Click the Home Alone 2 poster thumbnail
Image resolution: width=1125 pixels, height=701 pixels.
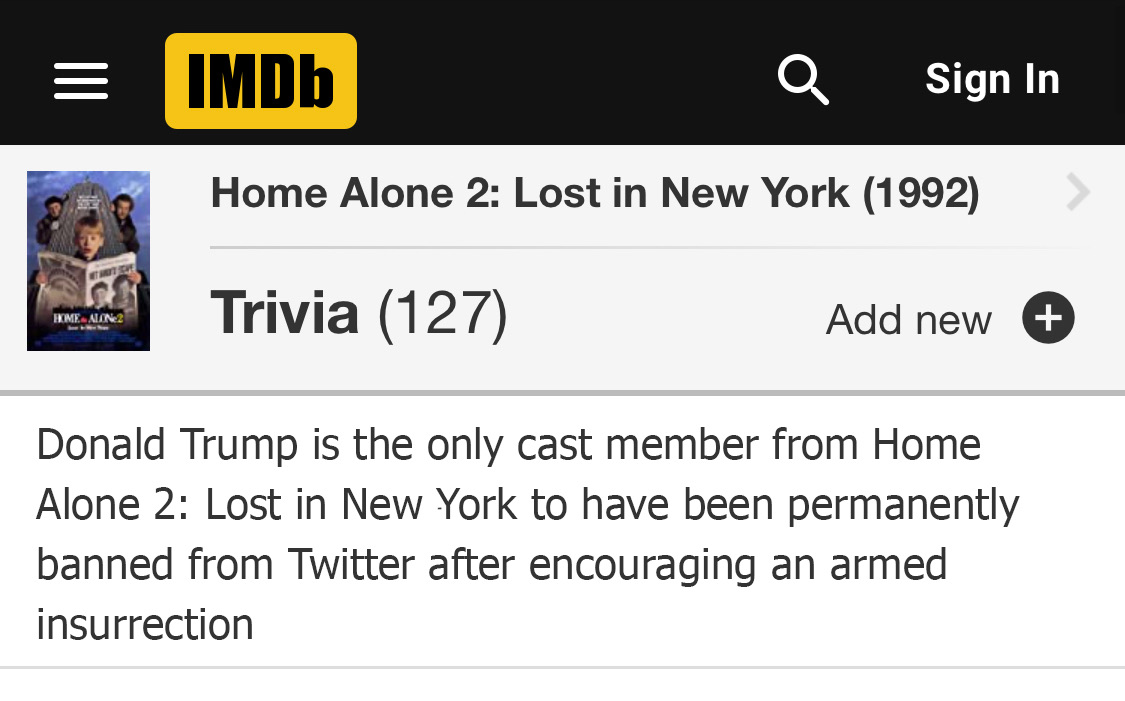[x=88, y=261]
